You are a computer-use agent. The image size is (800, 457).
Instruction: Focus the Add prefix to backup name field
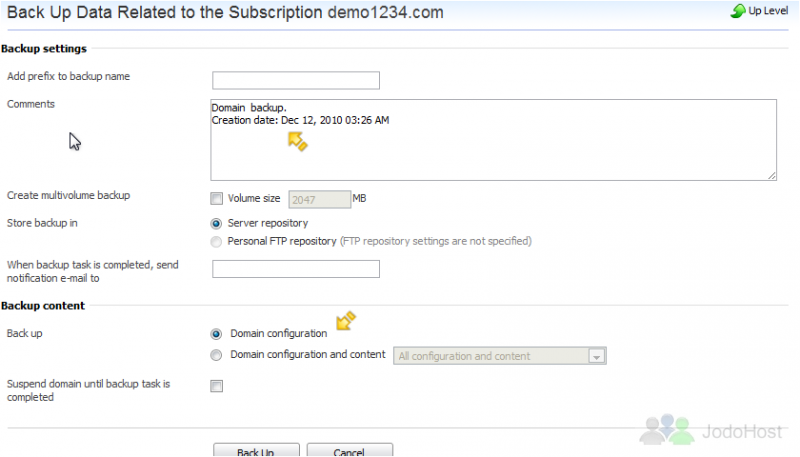pos(296,81)
